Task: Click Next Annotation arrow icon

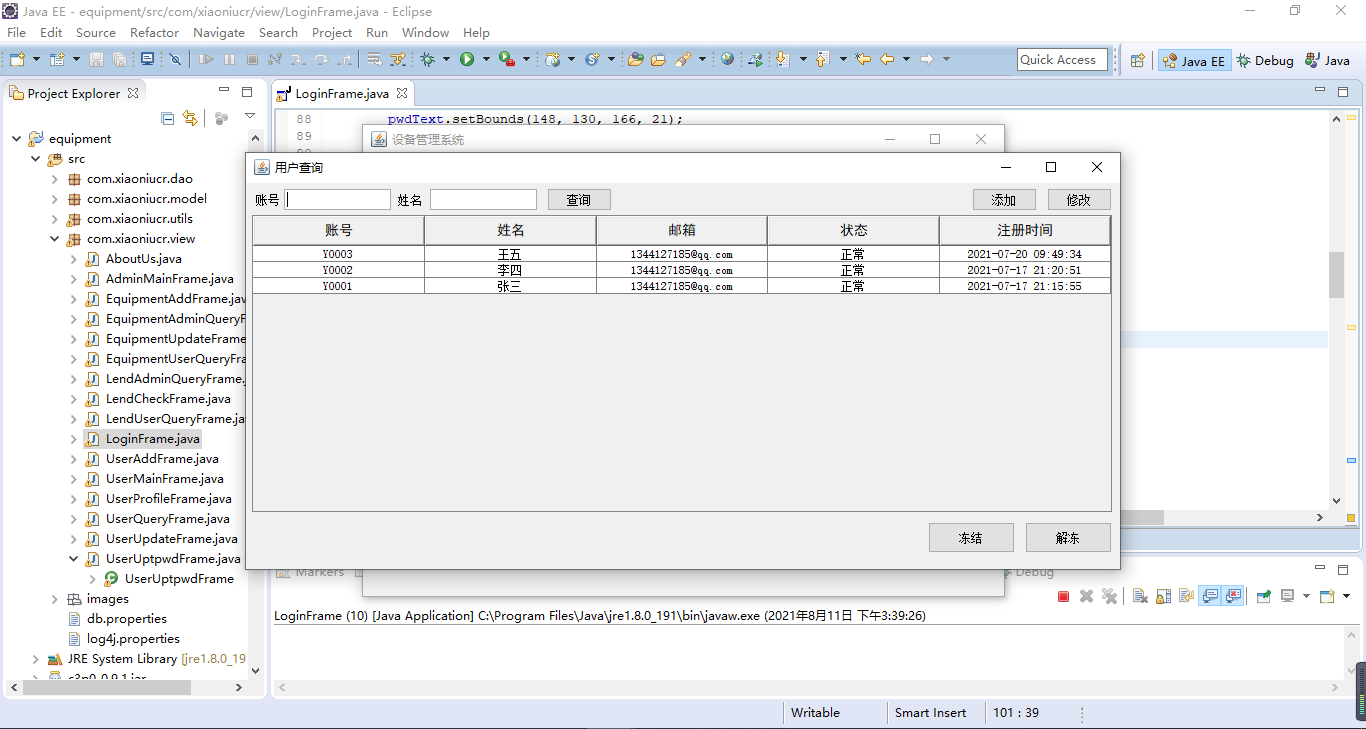Action: pos(782,60)
